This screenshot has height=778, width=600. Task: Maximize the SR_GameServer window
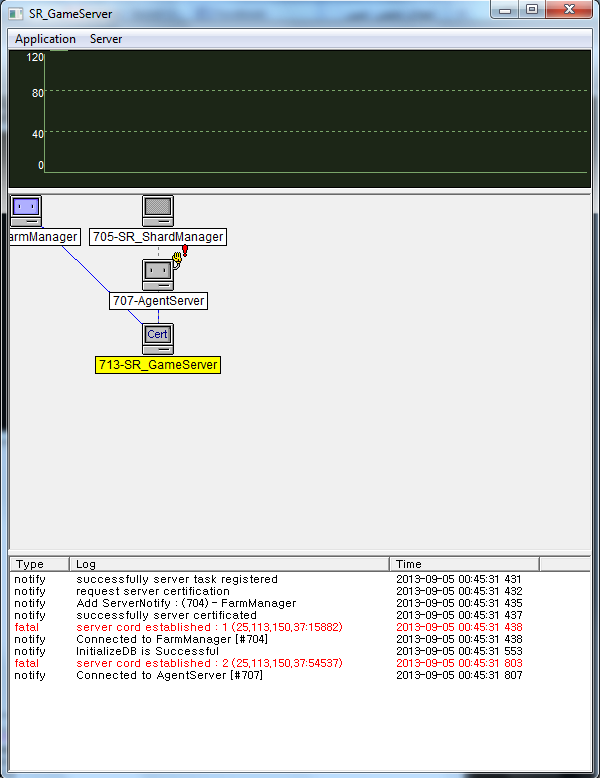point(532,9)
